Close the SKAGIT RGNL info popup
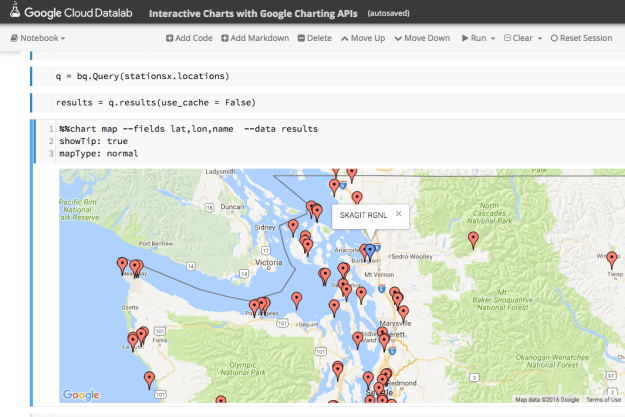 399,214
